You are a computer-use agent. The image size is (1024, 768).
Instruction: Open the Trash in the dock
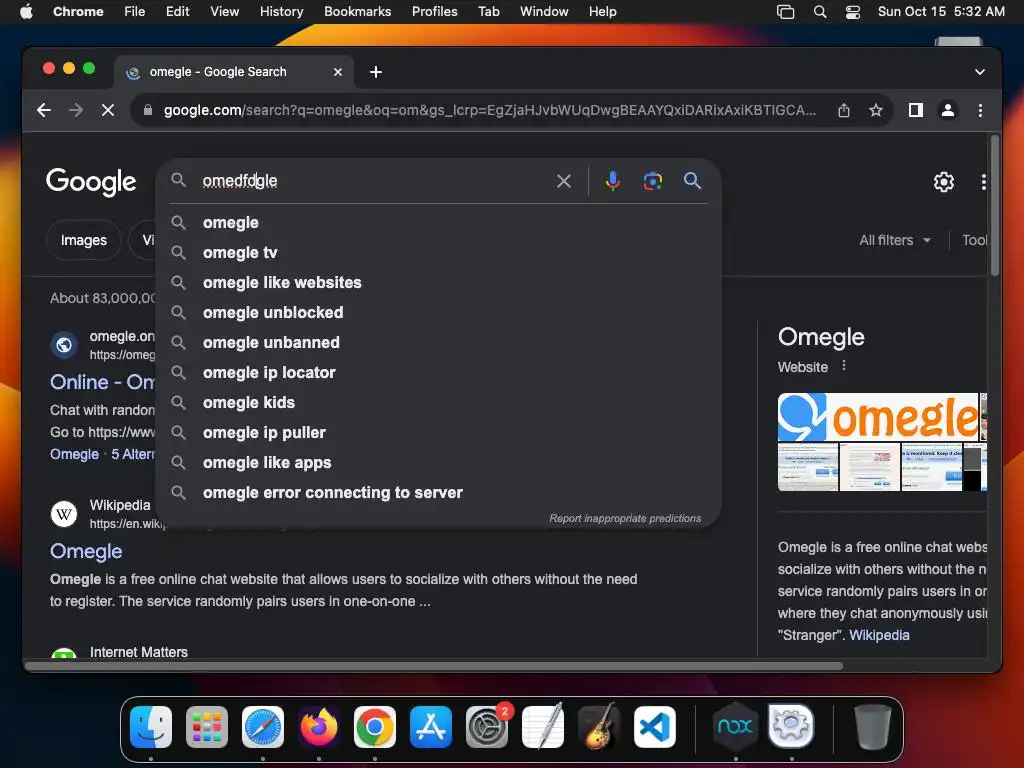click(x=872, y=727)
